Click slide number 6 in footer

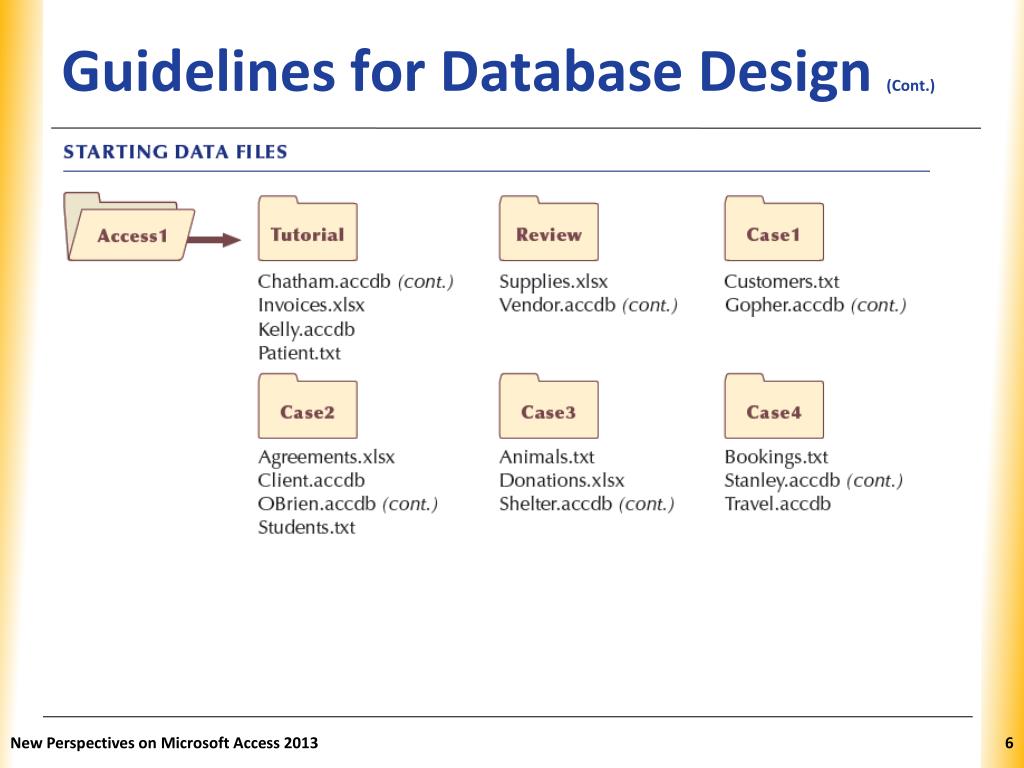pos(1009,743)
